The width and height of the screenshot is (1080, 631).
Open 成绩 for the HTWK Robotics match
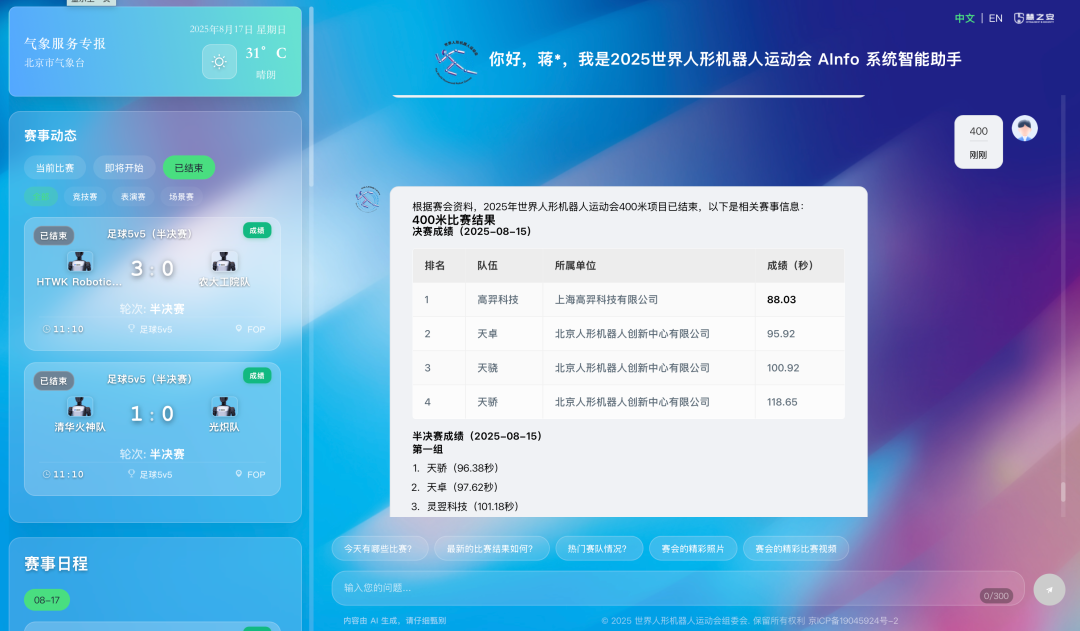click(x=257, y=231)
